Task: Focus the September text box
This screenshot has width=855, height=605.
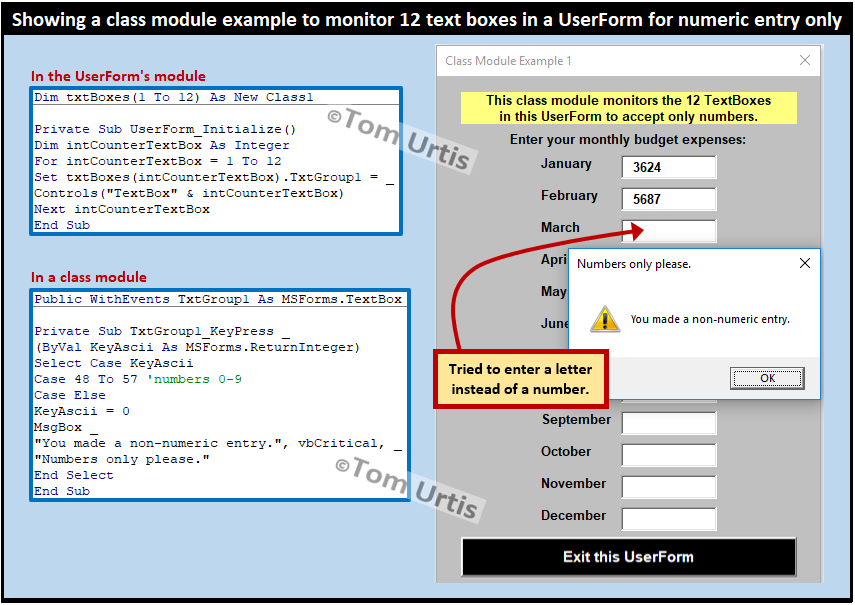Action: 669,424
